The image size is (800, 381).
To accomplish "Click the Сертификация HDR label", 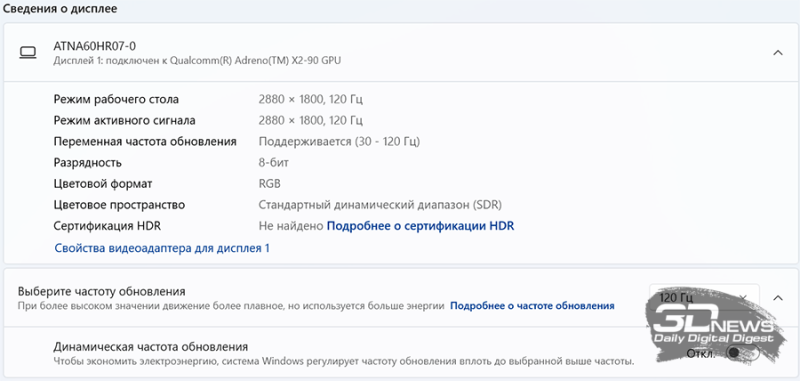I will point(107,226).
